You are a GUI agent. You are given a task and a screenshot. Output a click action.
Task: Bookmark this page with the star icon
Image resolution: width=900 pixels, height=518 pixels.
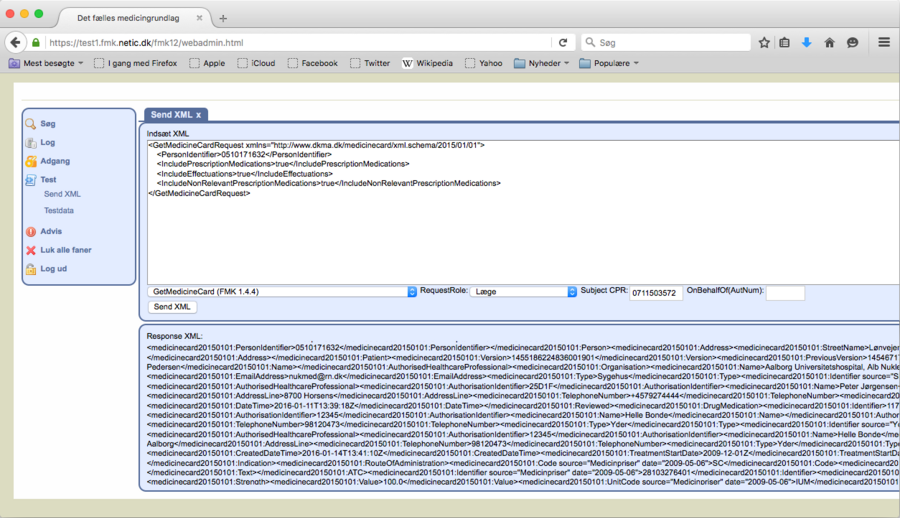[x=764, y=43]
